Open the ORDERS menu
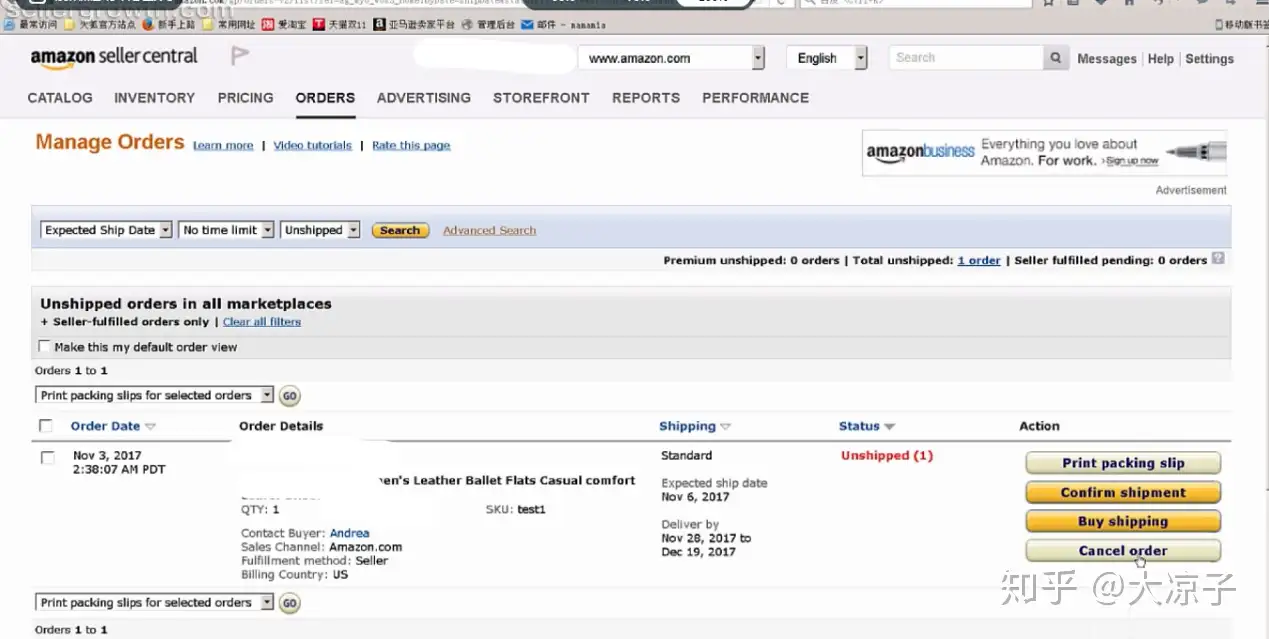The width and height of the screenshot is (1269, 639). click(325, 98)
